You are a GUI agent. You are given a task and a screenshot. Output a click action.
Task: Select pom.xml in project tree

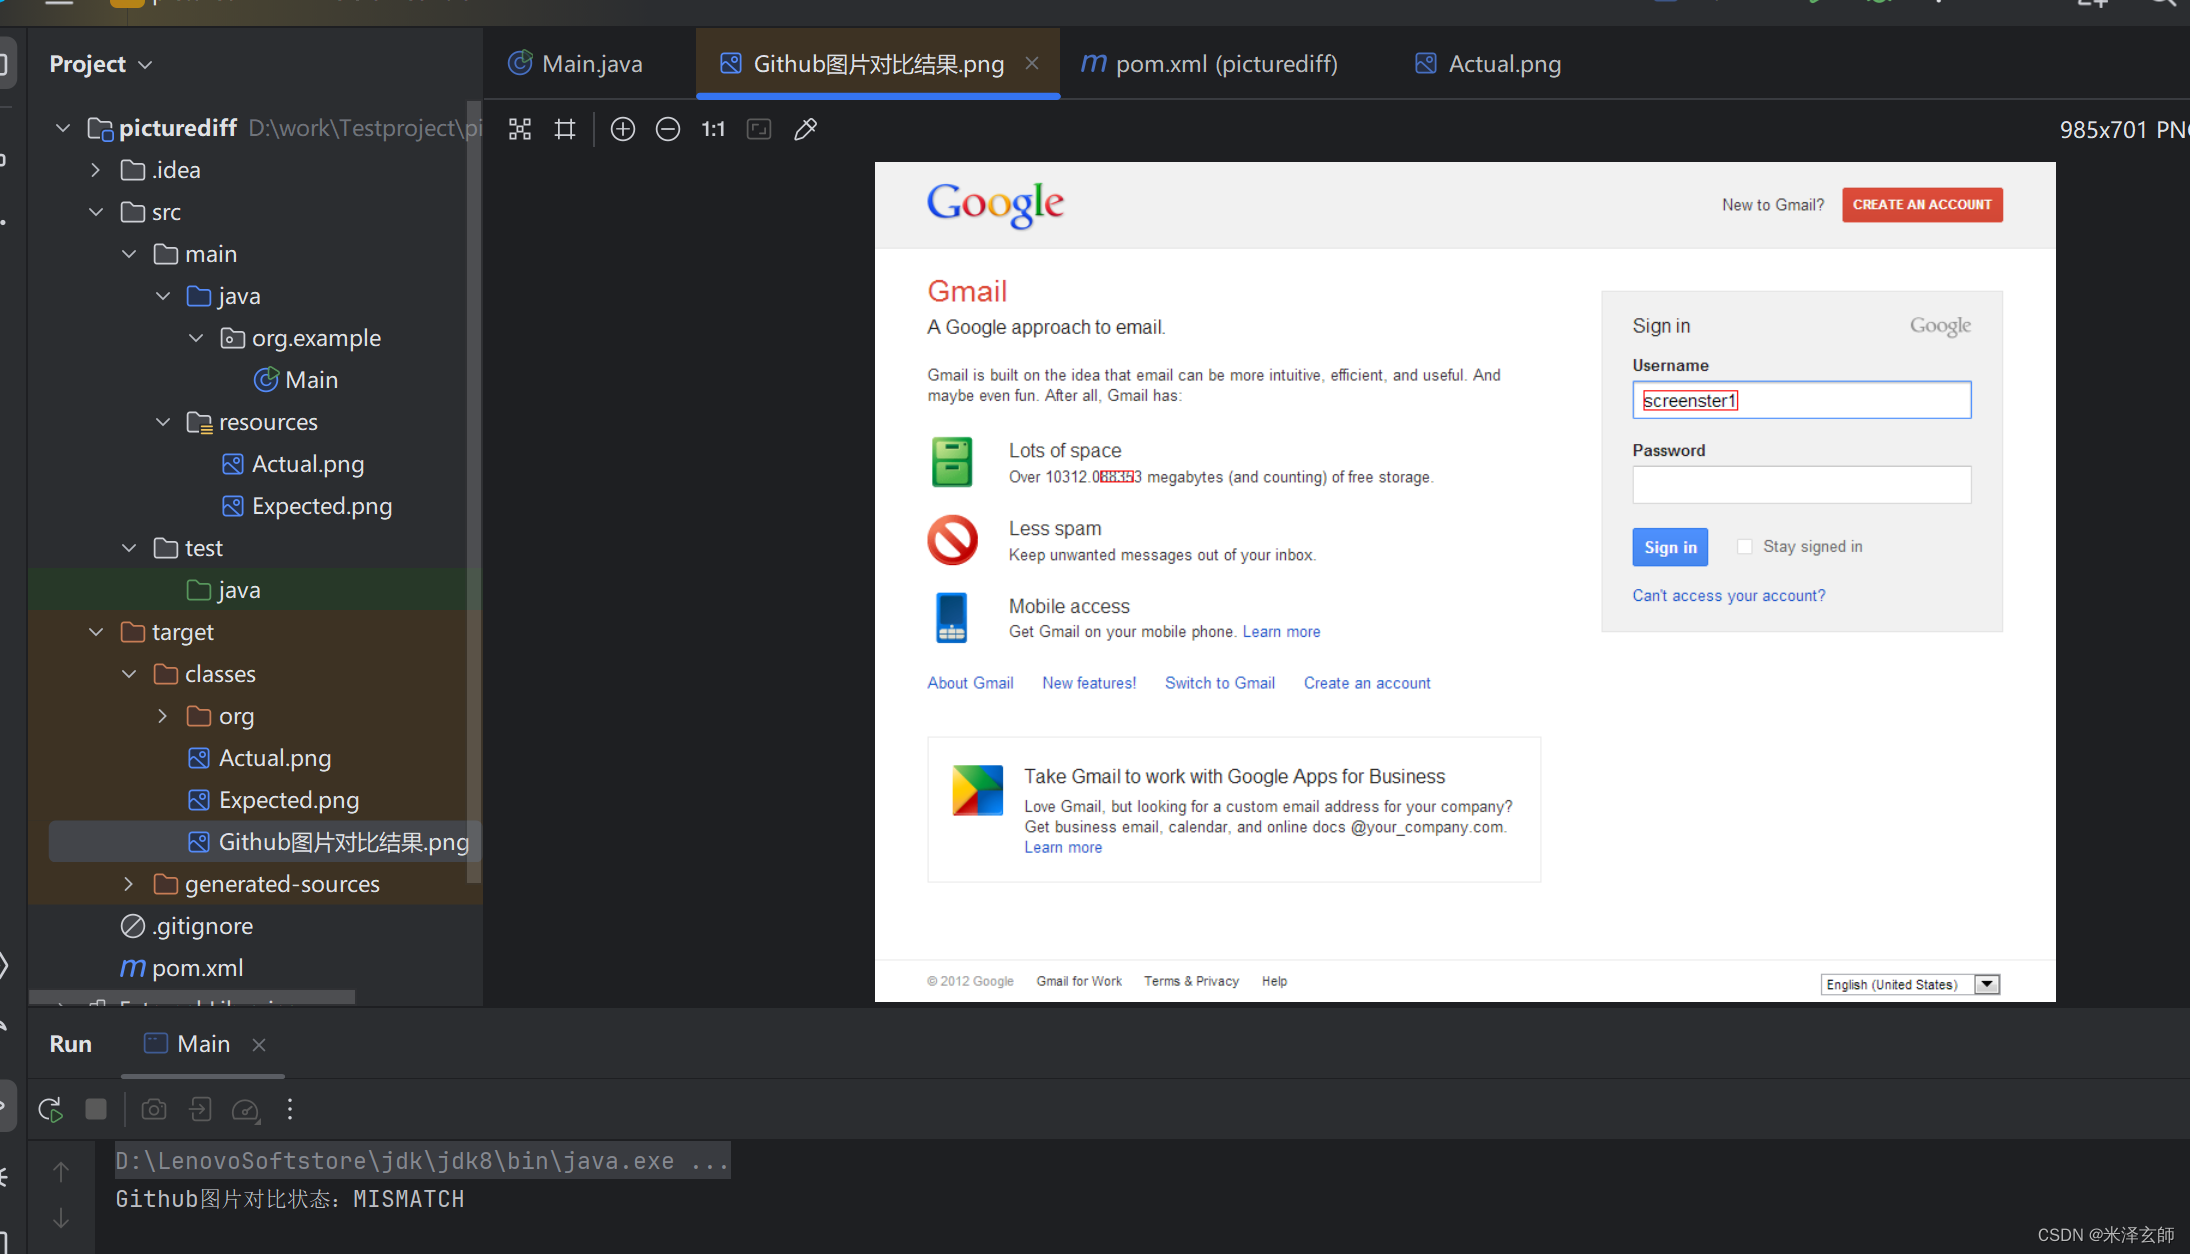click(196, 968)
